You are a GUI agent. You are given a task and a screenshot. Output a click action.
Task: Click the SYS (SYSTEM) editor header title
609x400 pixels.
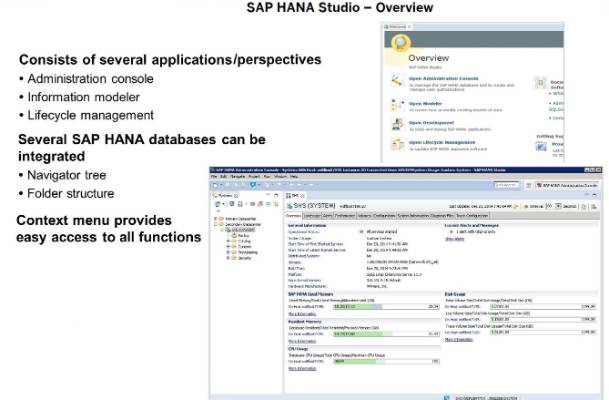click(x=315, y=205)
